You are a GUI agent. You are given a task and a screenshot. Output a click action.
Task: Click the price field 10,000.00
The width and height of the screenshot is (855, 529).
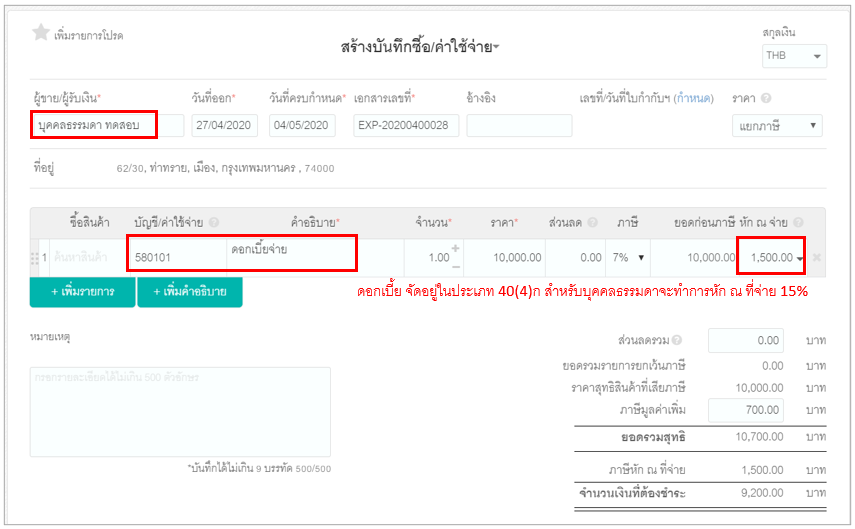(504, 257)
